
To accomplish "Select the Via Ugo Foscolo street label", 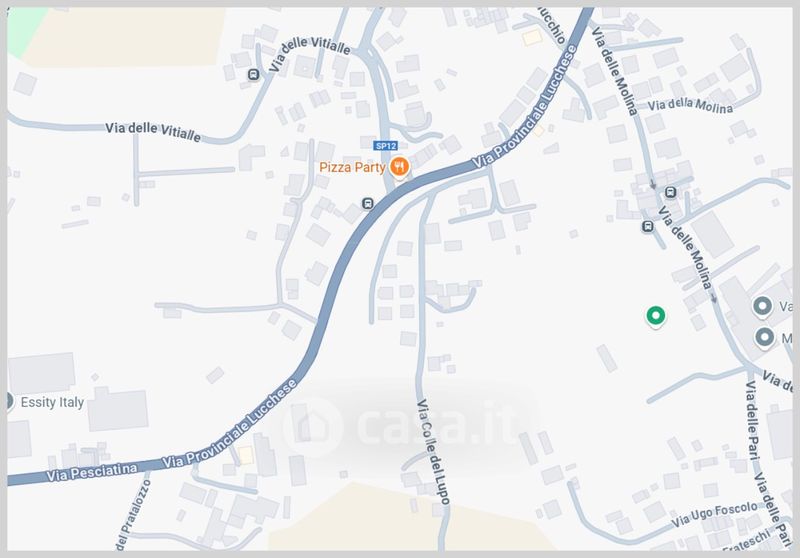I will (x=714, y=514).
